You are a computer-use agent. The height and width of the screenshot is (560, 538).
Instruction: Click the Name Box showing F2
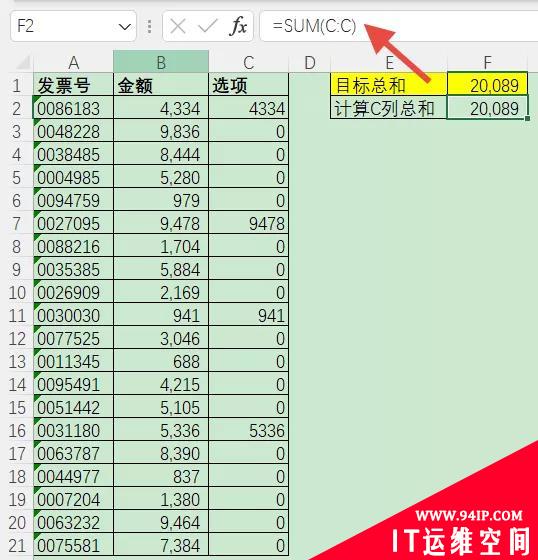tap(74, 26)
